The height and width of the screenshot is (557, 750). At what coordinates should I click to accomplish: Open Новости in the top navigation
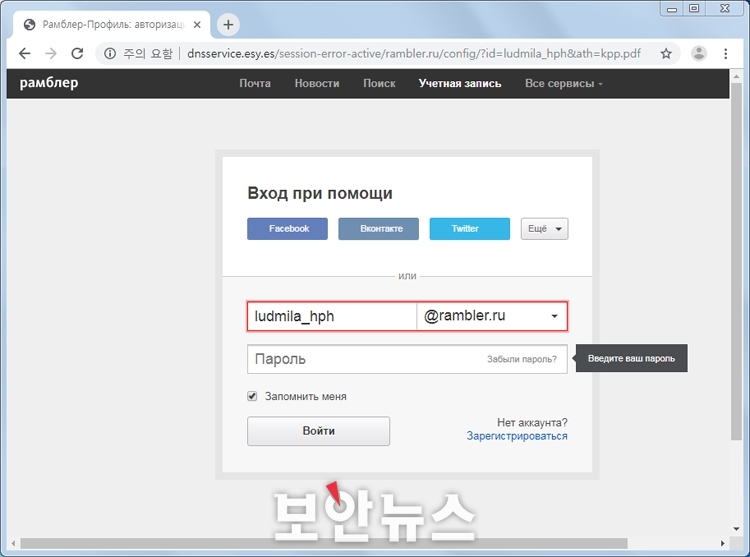point(317,83)
